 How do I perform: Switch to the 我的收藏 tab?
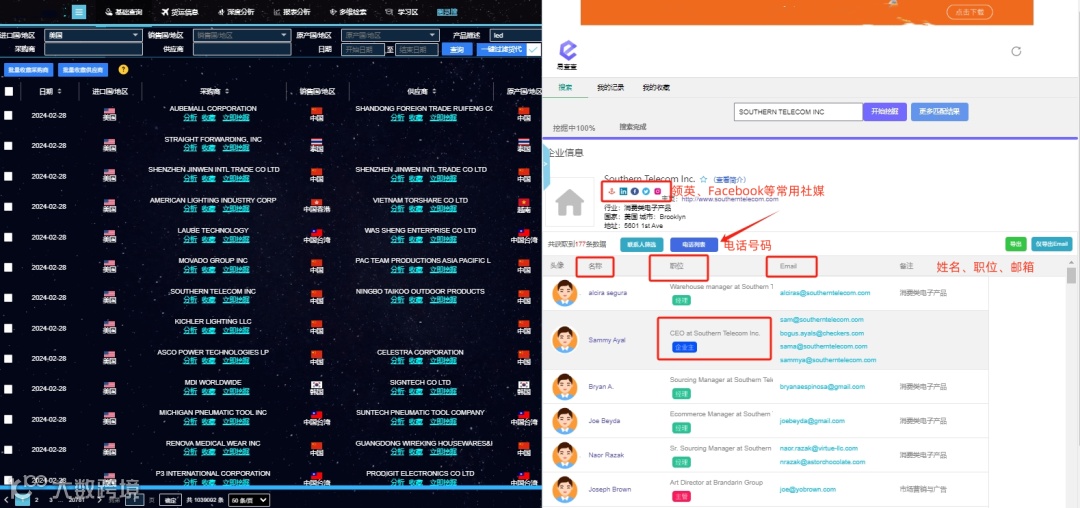656,87
